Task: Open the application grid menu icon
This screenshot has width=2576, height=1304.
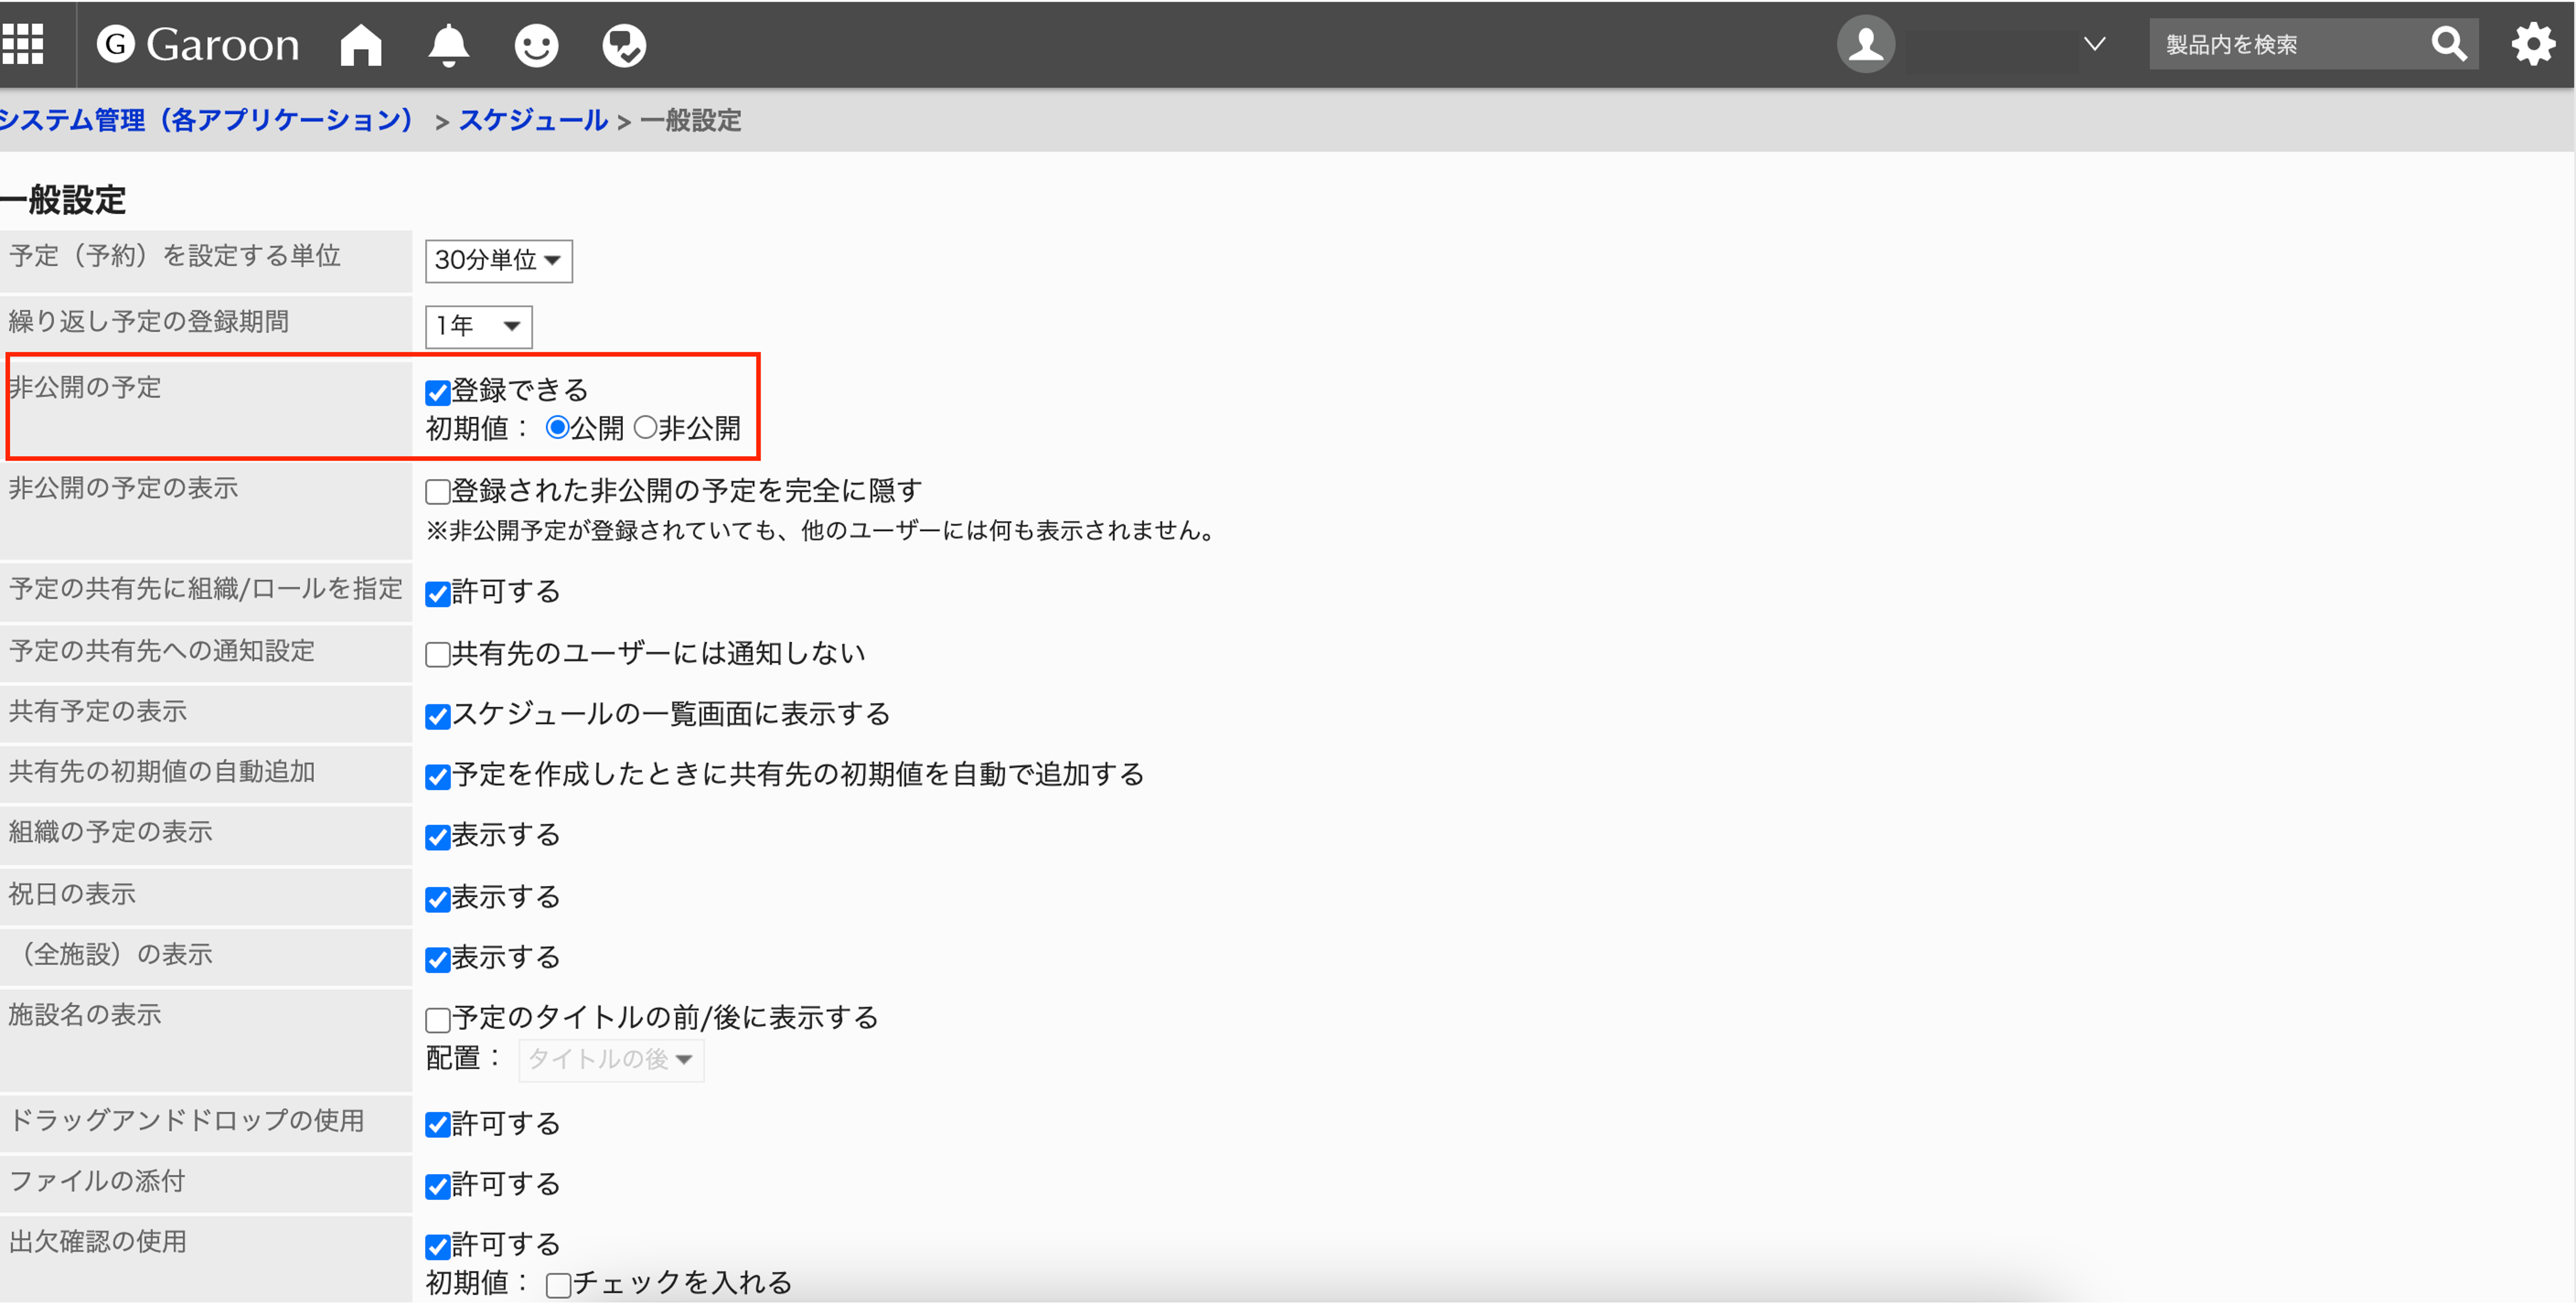Action: click(22, 45)
